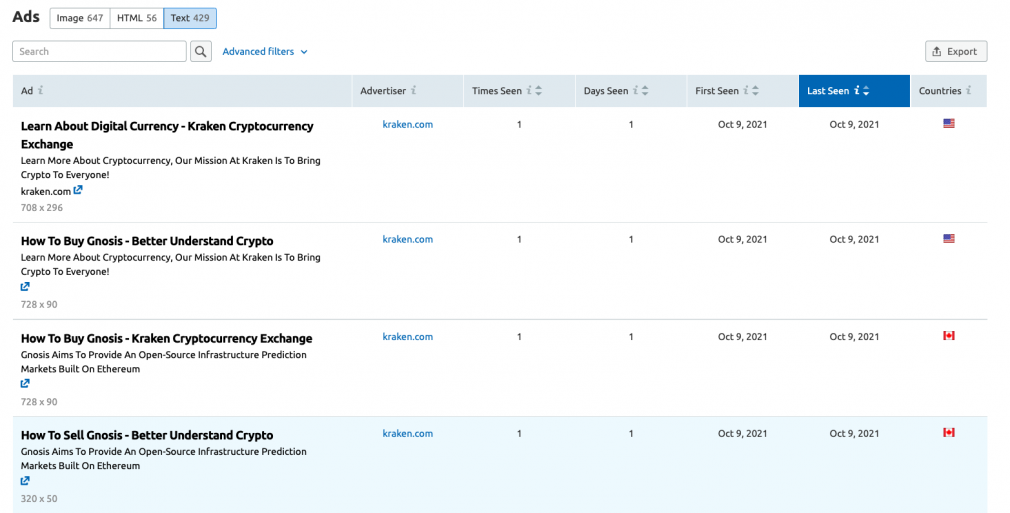1010x513 pixels.
Task: Click the US flag in first ad row
Action: click(x=949, y=124)
